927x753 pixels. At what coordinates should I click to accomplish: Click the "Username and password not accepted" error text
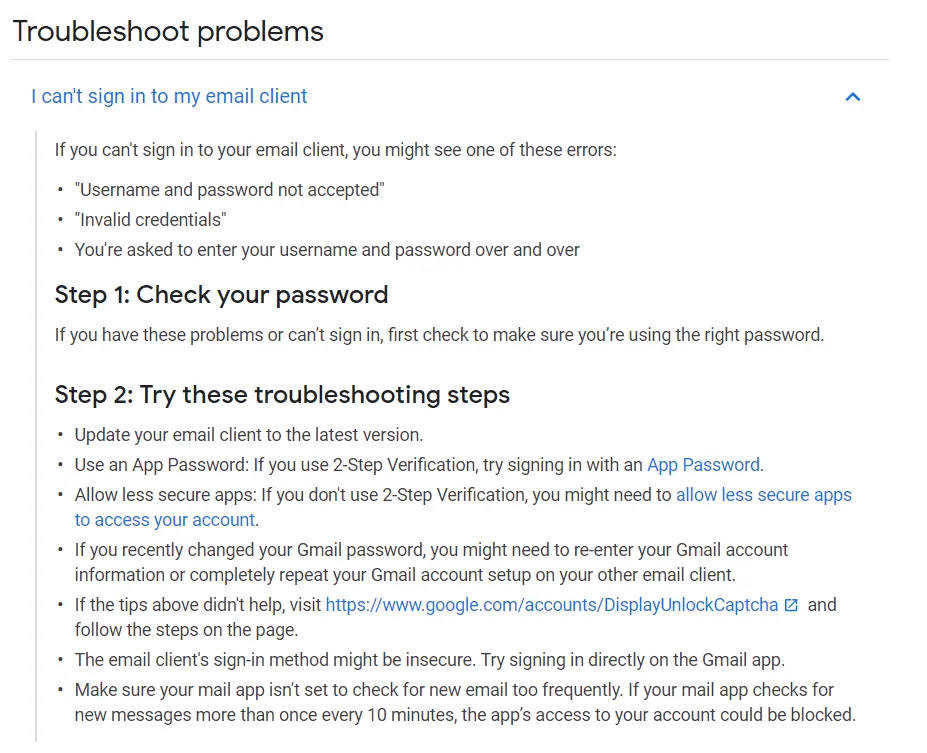(x=229, y=189)
